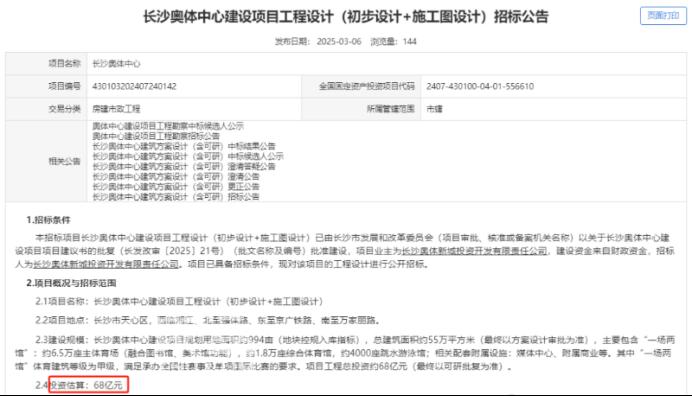Click the 所属管辖范围 field label

coord(391,109)
